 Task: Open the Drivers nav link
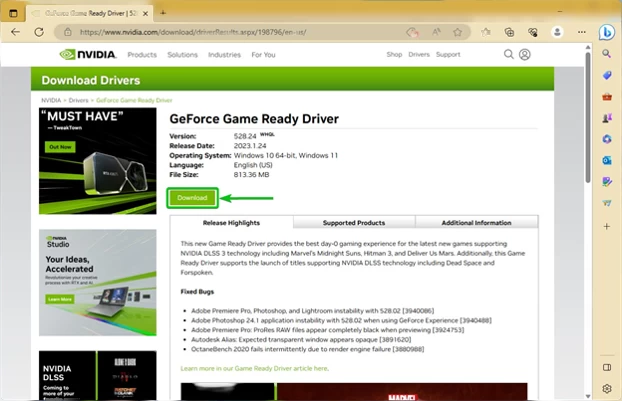[419, 54]
